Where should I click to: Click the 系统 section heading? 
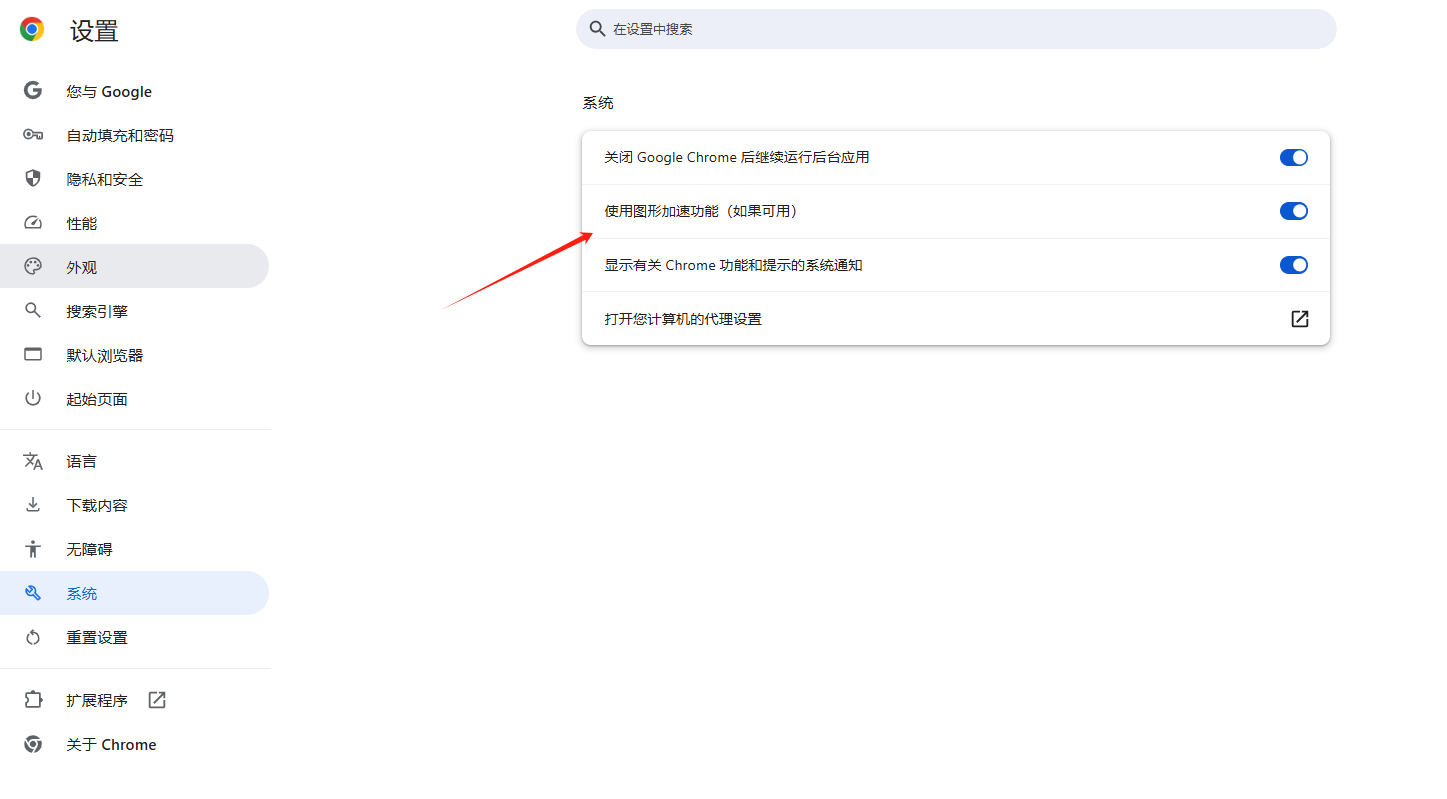[x=598, y=103]
